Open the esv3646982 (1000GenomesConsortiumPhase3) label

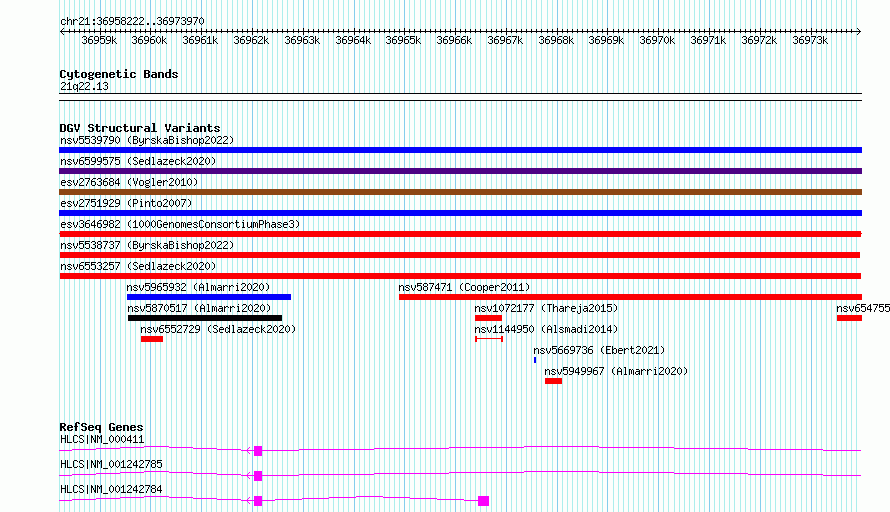[180, 224]
